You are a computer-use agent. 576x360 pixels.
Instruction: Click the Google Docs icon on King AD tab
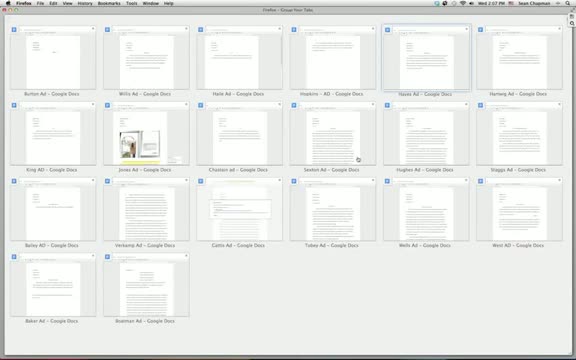pos(14,105)
